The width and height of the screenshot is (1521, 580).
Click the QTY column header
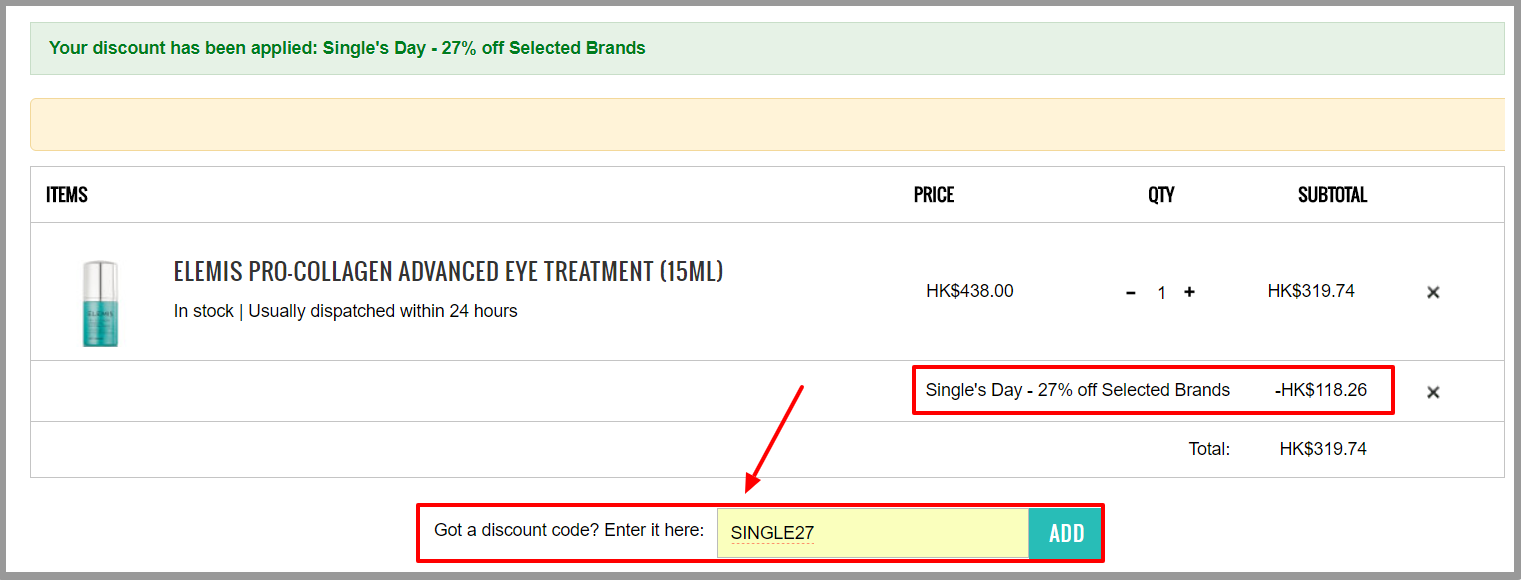(x=1161, y=195)
